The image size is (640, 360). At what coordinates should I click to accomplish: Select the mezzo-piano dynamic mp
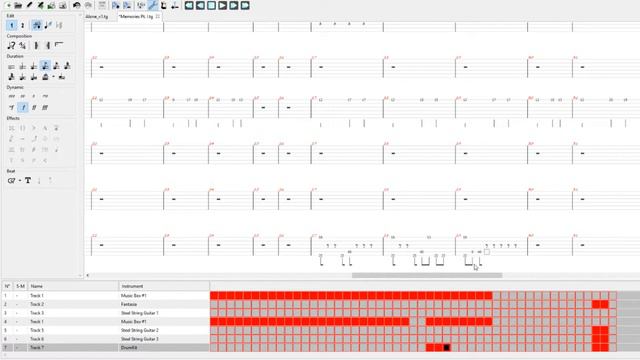(x=45, y=96)
